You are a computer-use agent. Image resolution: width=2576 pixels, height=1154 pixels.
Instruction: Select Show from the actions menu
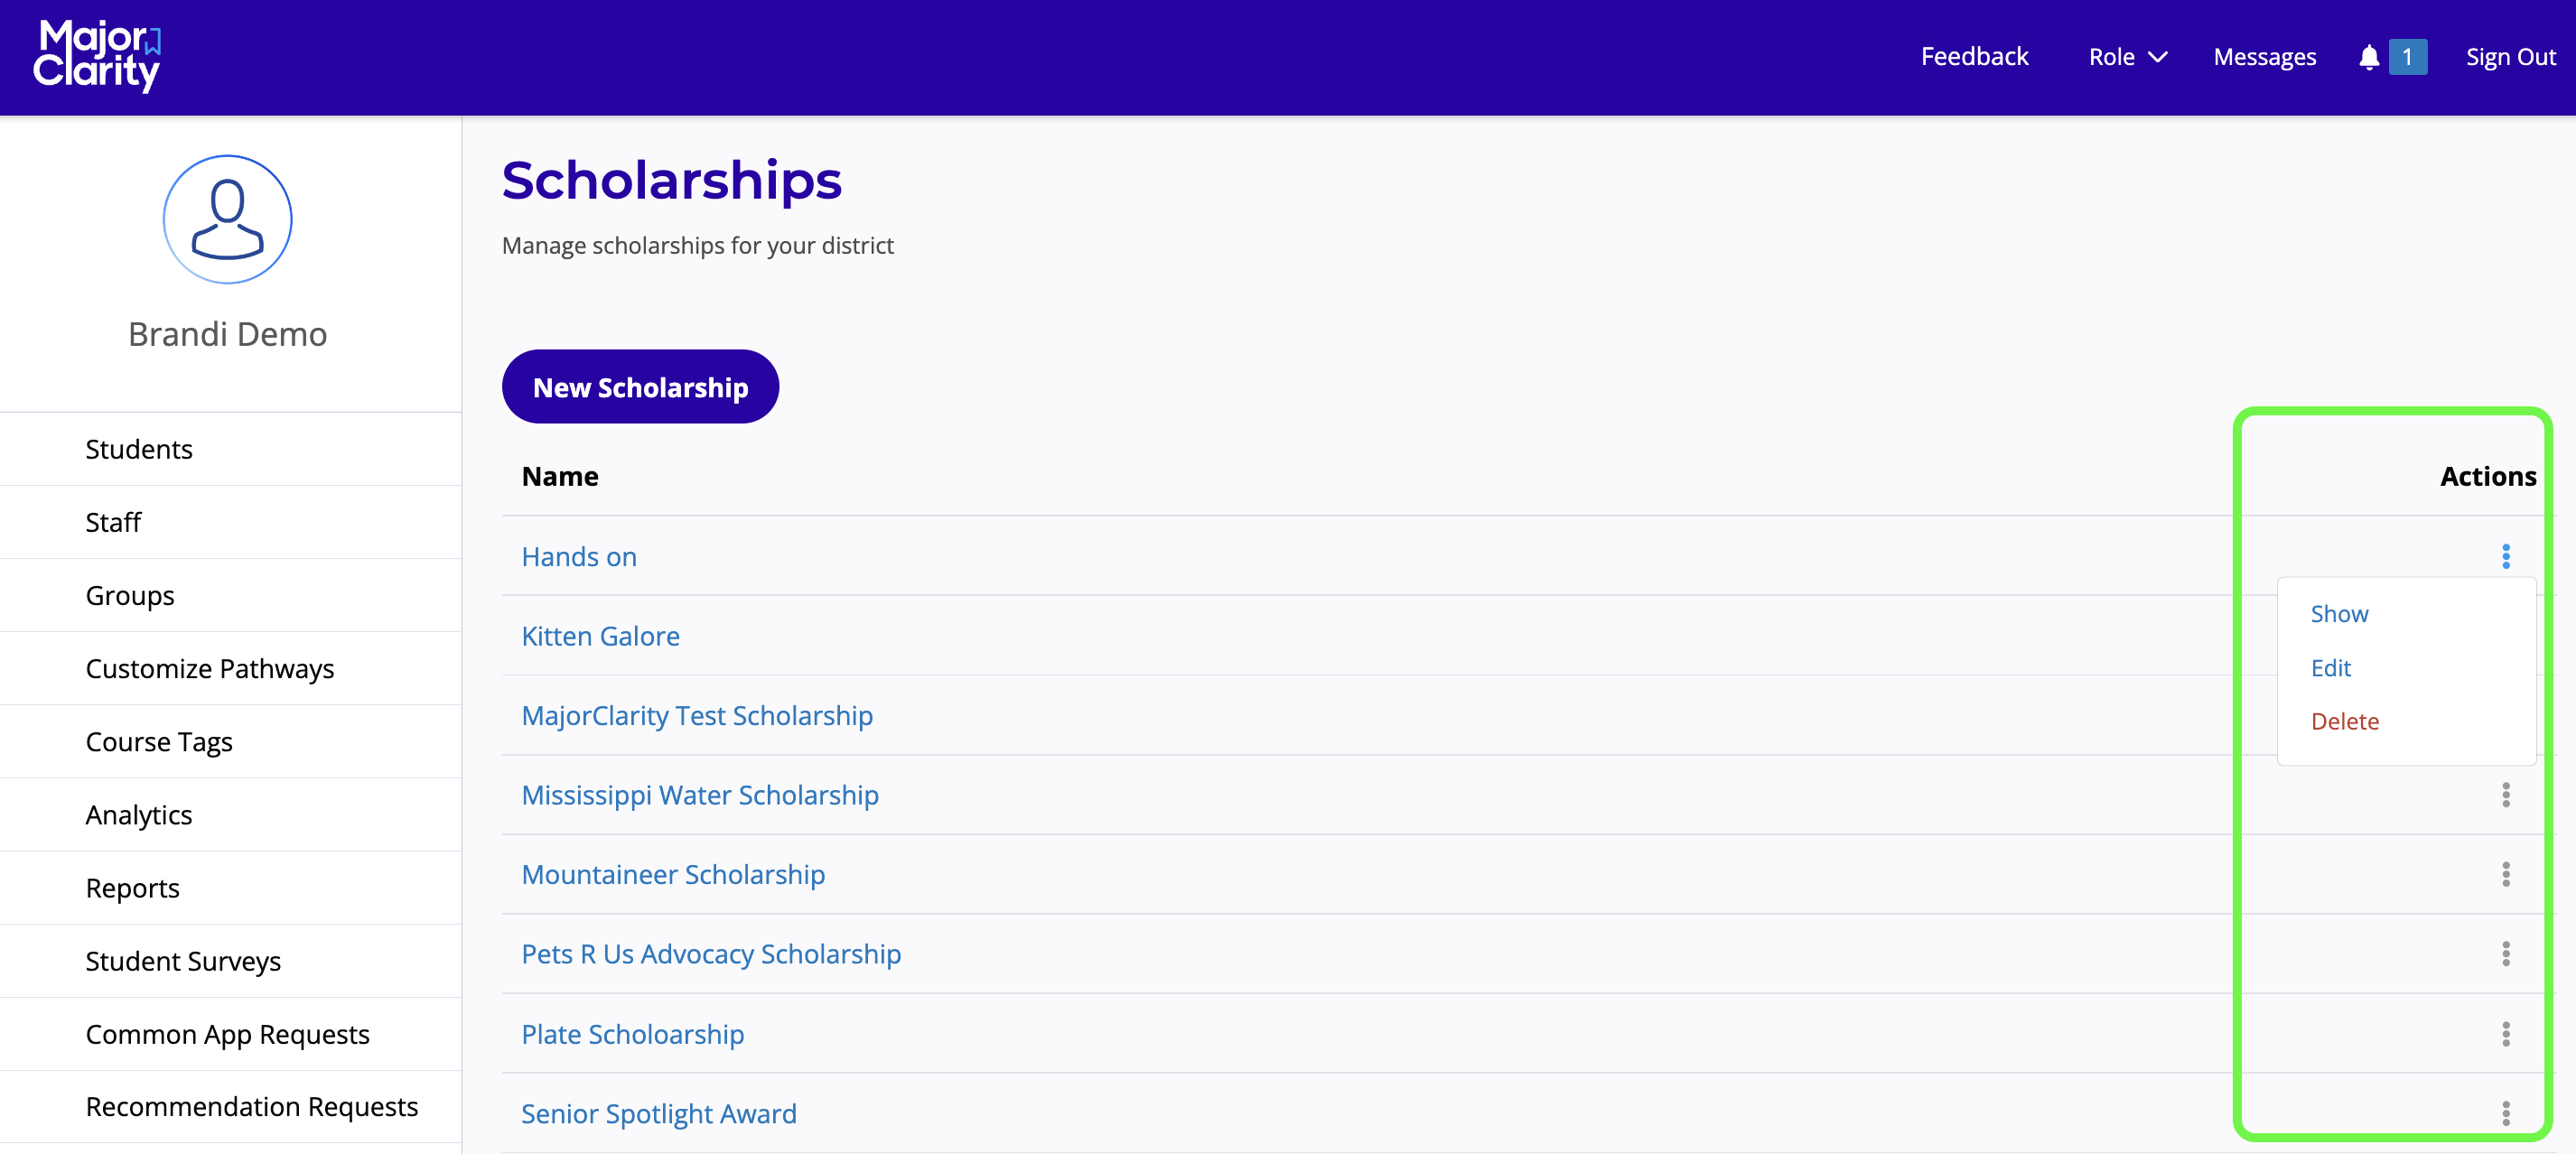[2339, 613]
